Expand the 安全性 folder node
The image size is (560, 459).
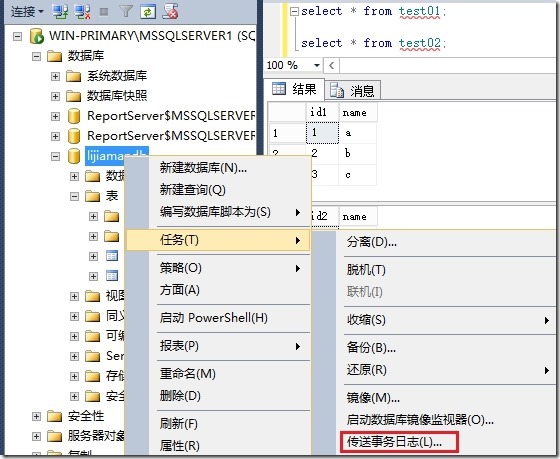click(x=36, y=416)
